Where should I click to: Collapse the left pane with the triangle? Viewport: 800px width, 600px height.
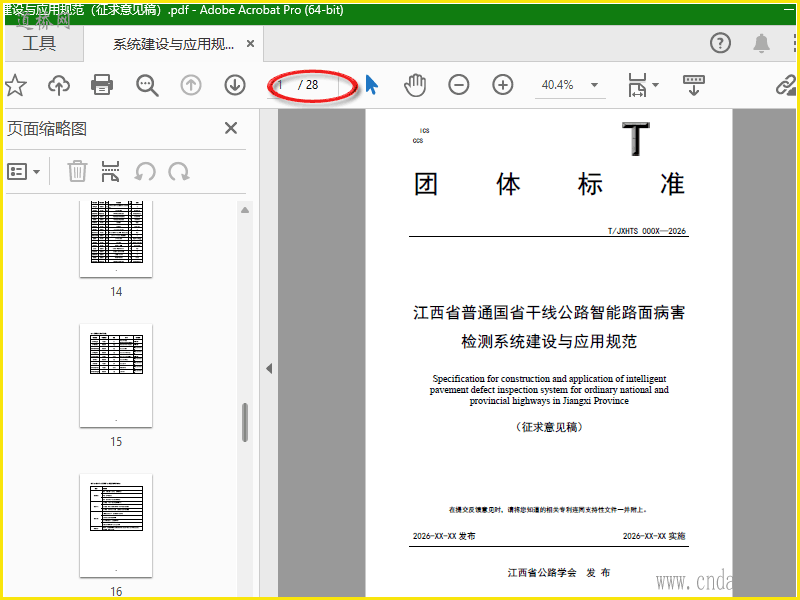[269, 368]
